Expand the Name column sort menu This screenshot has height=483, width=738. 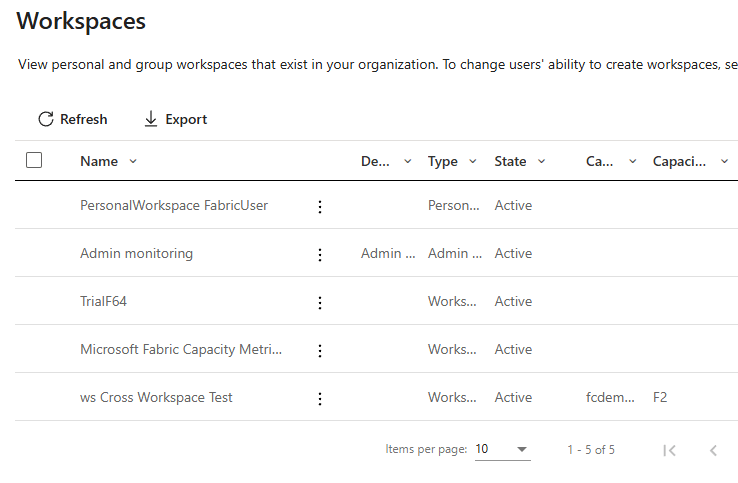coord(133,161)
